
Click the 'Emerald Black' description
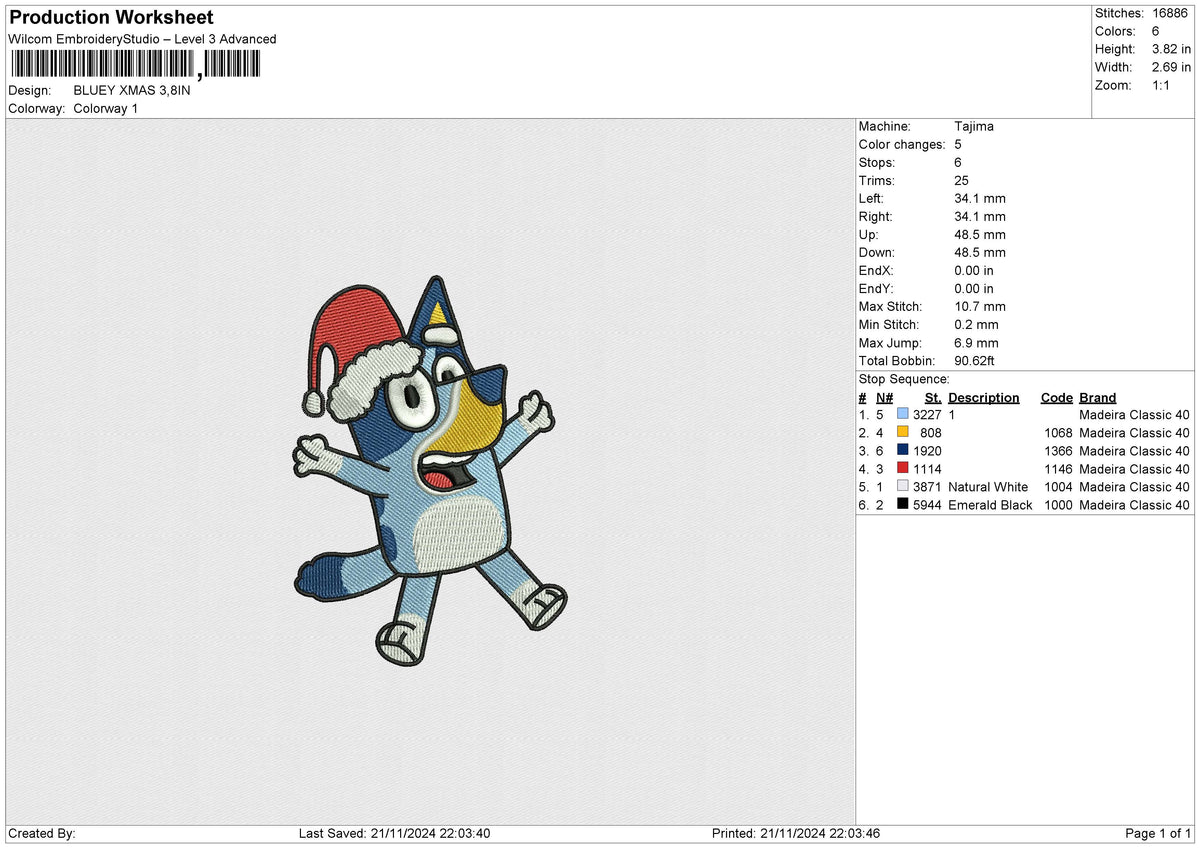tap(990, 505)
